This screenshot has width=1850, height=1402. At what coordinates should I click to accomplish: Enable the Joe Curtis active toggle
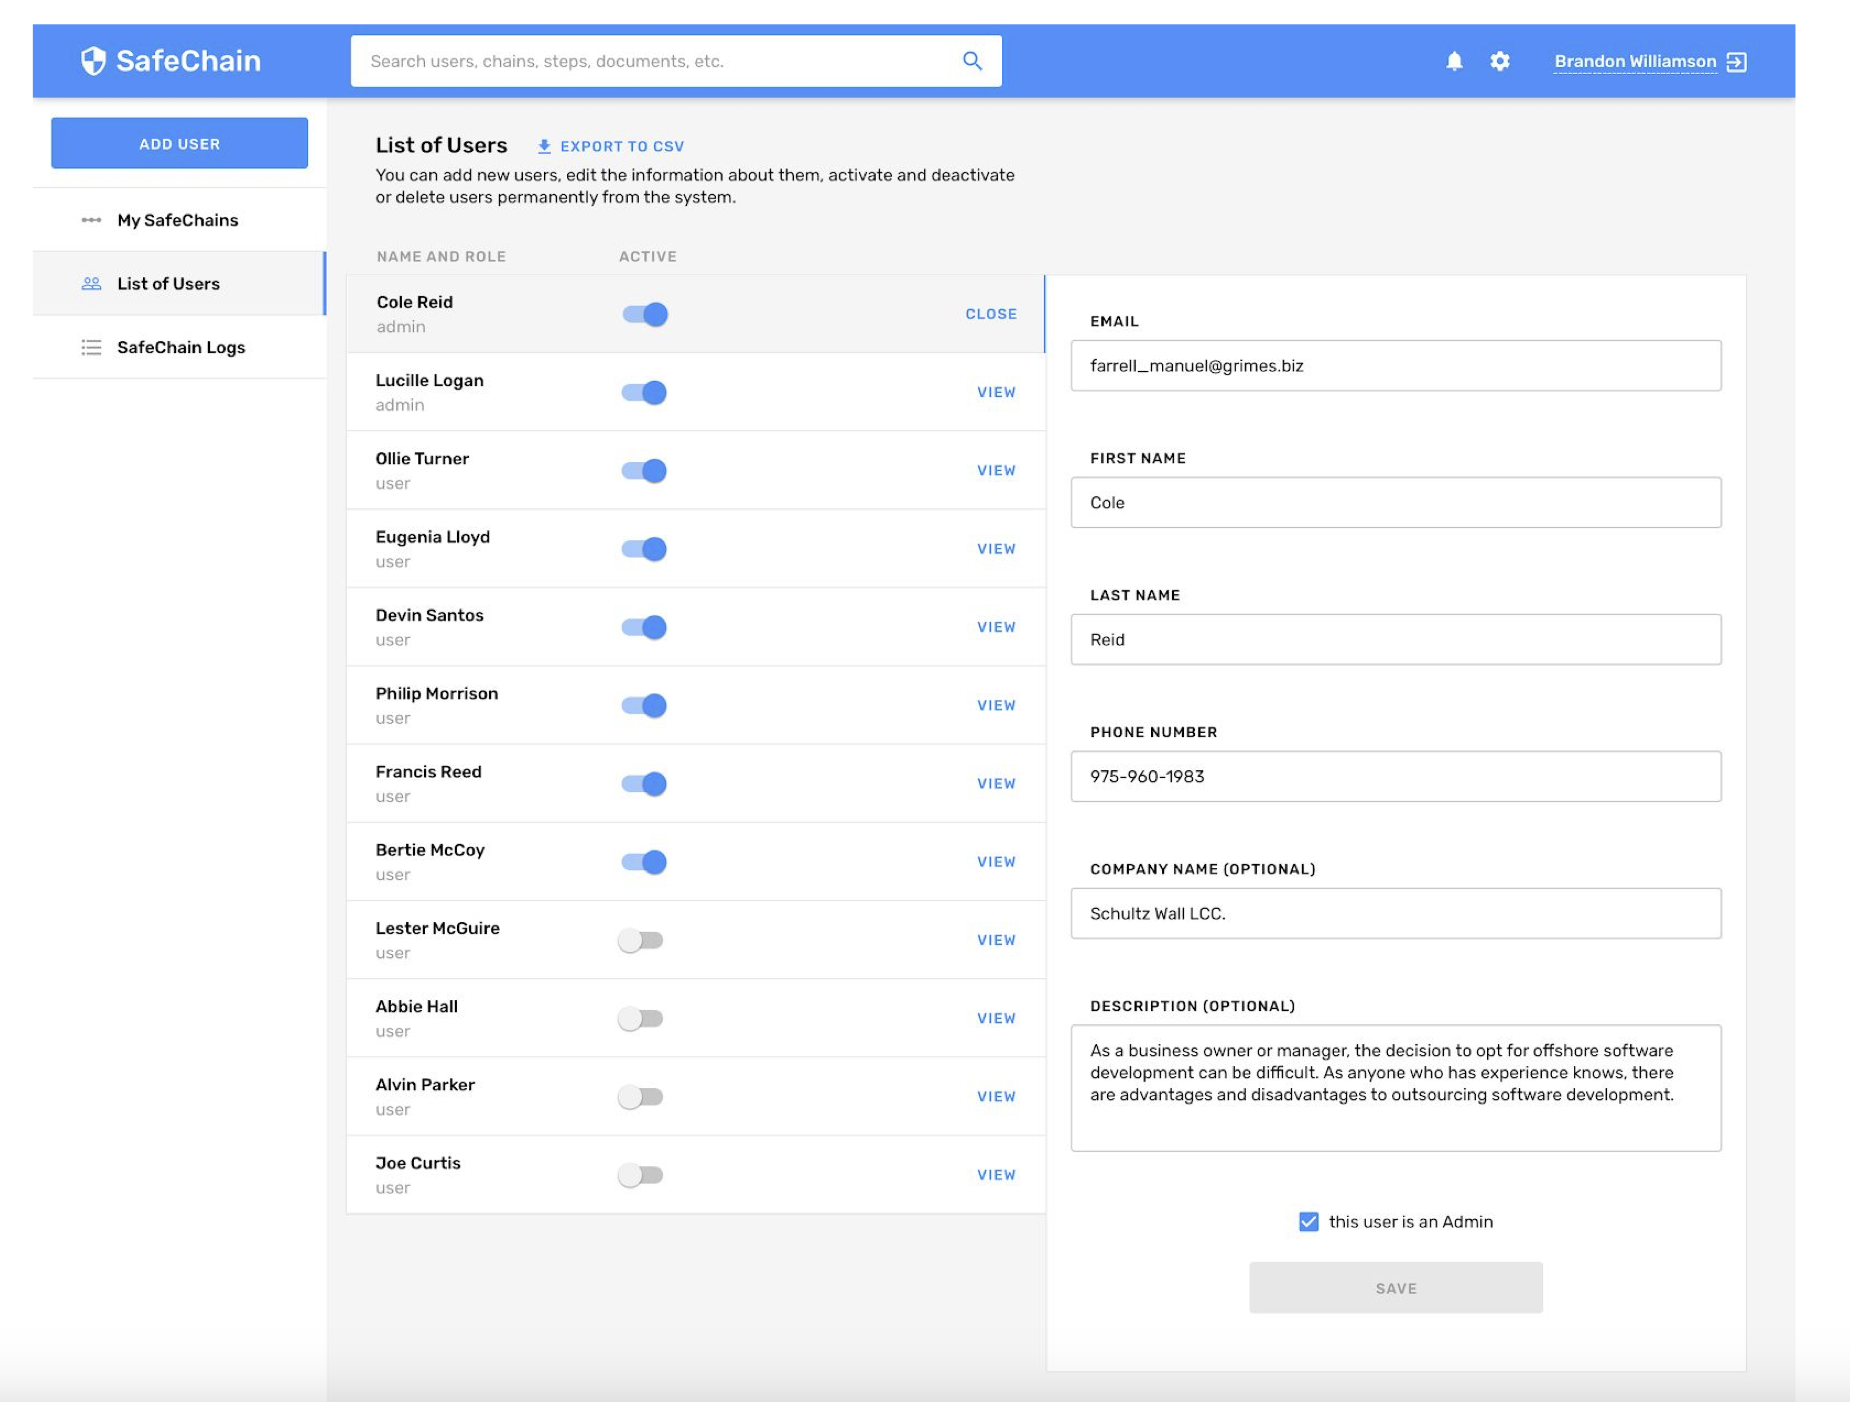click(641, 1175)
